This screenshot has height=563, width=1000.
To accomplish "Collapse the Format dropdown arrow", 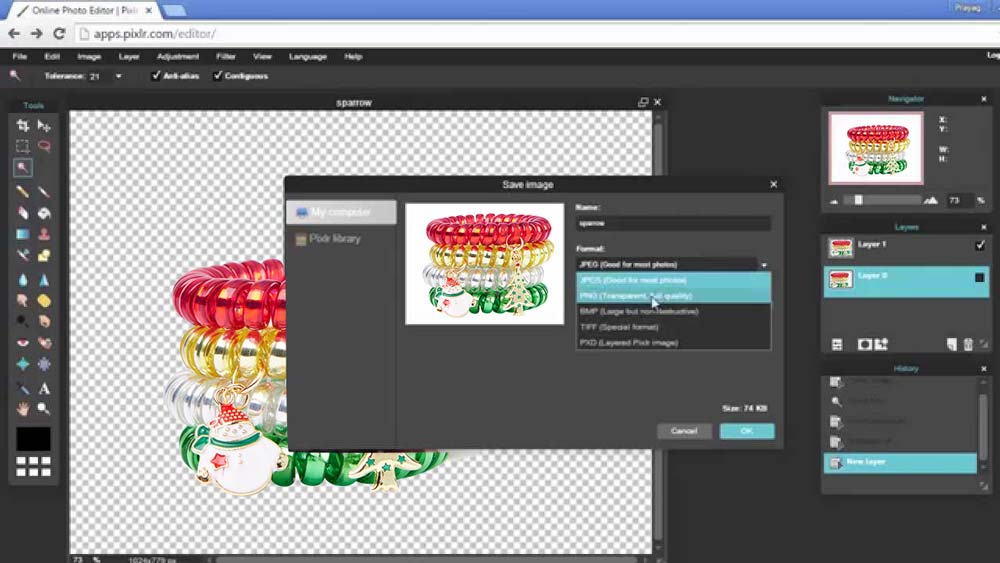I will pyautogui.click(x=764, y=265).
